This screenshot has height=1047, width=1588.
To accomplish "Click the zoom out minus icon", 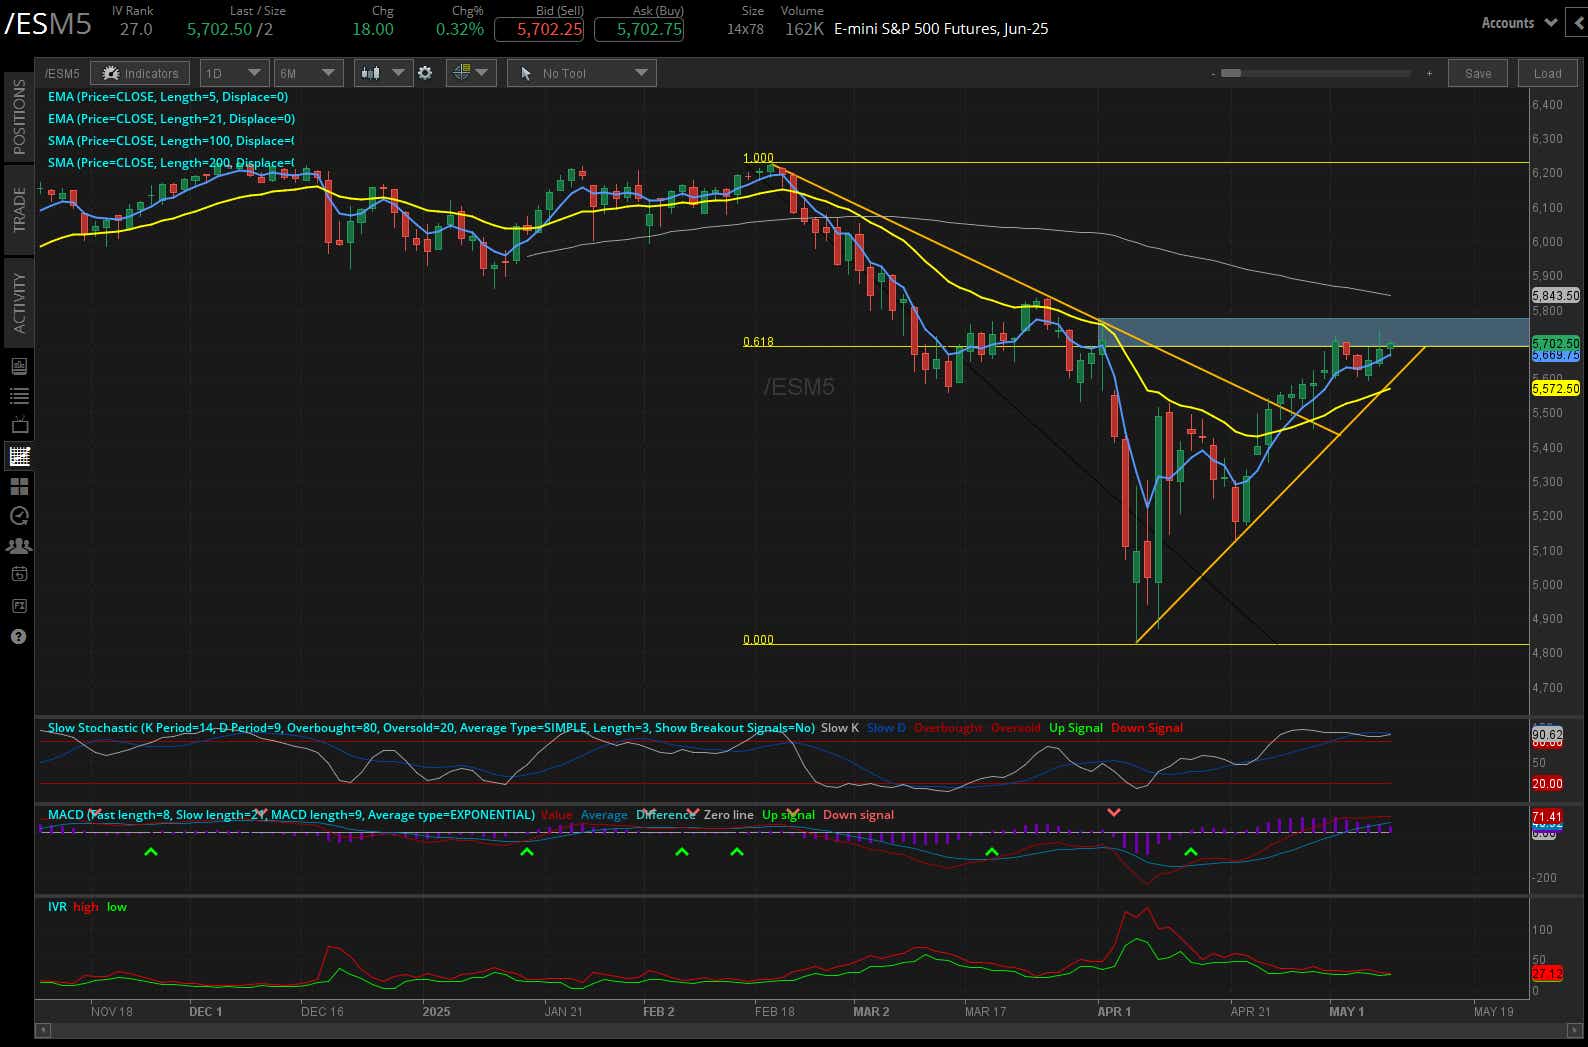I will coord(1213,74).
